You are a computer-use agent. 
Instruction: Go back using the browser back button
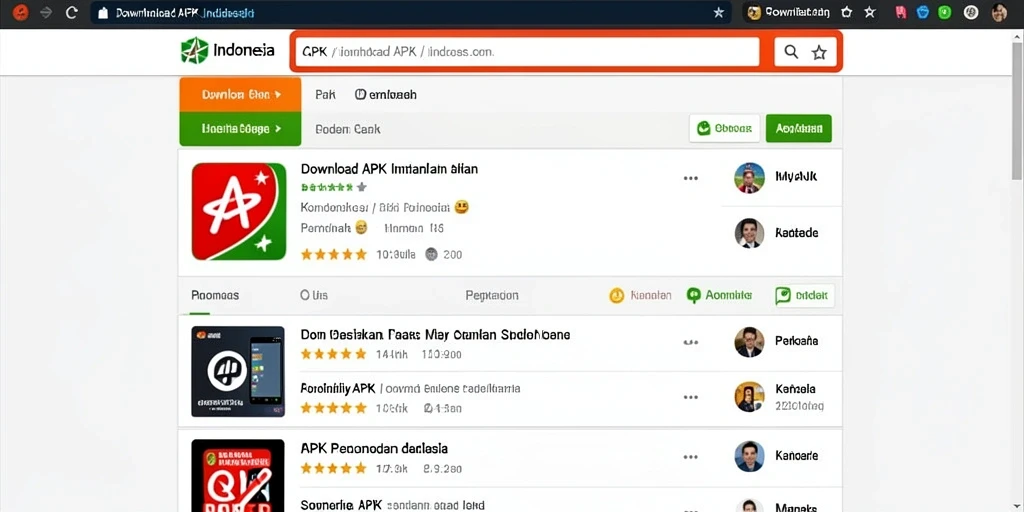21,12
